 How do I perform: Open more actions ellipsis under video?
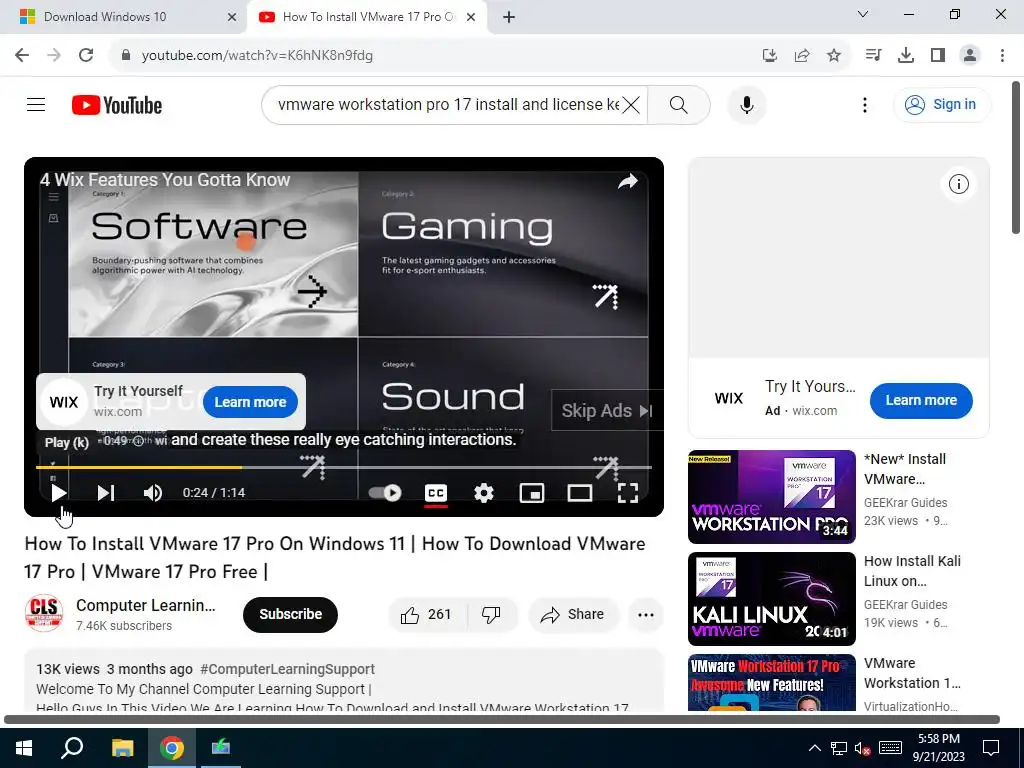[x=645, y=615]
